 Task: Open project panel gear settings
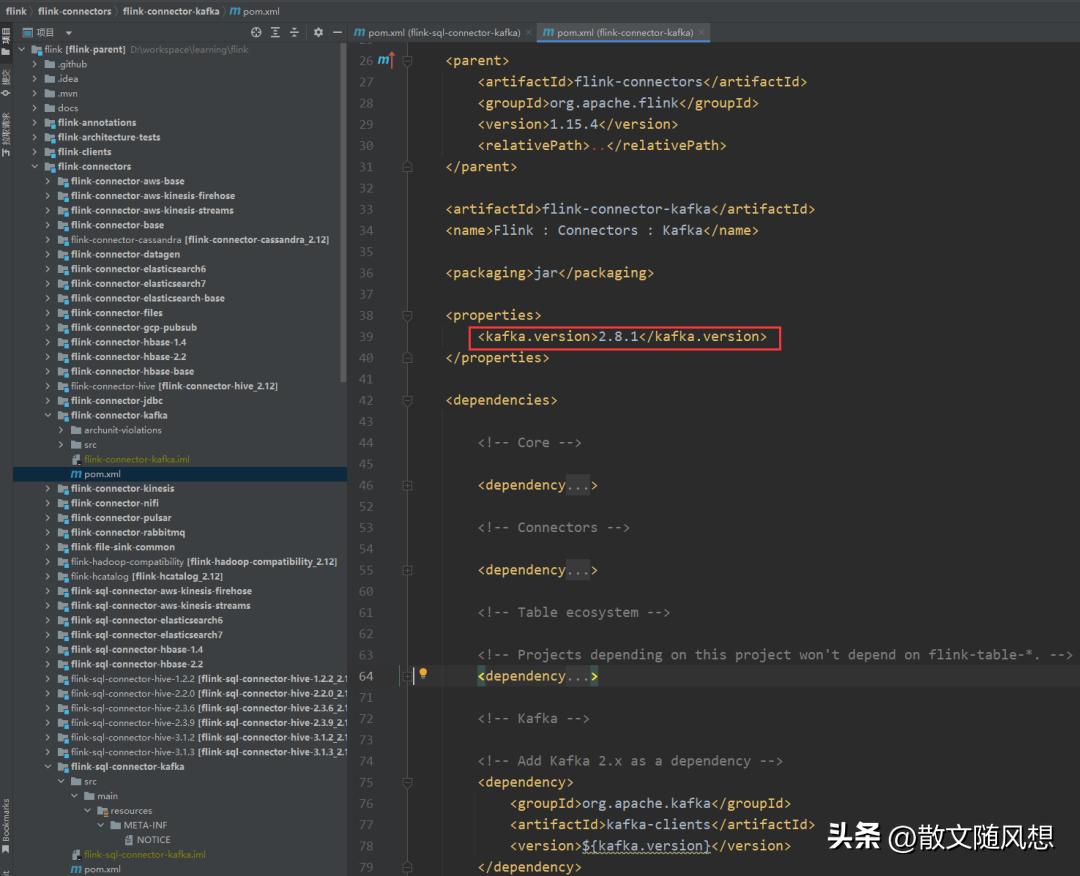click(x=318, y=32)
